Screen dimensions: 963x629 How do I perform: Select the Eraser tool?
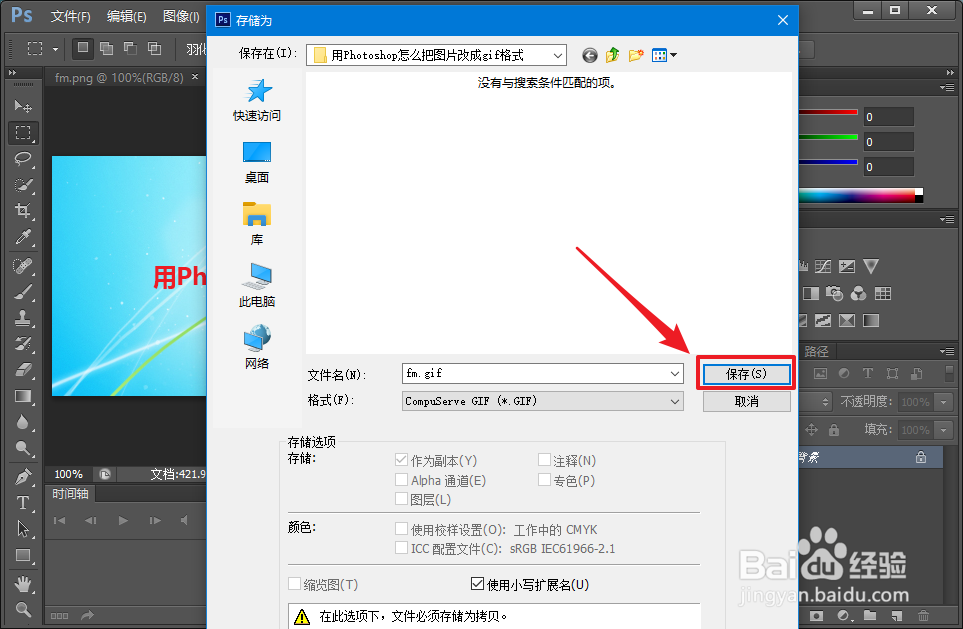(23, 370)
